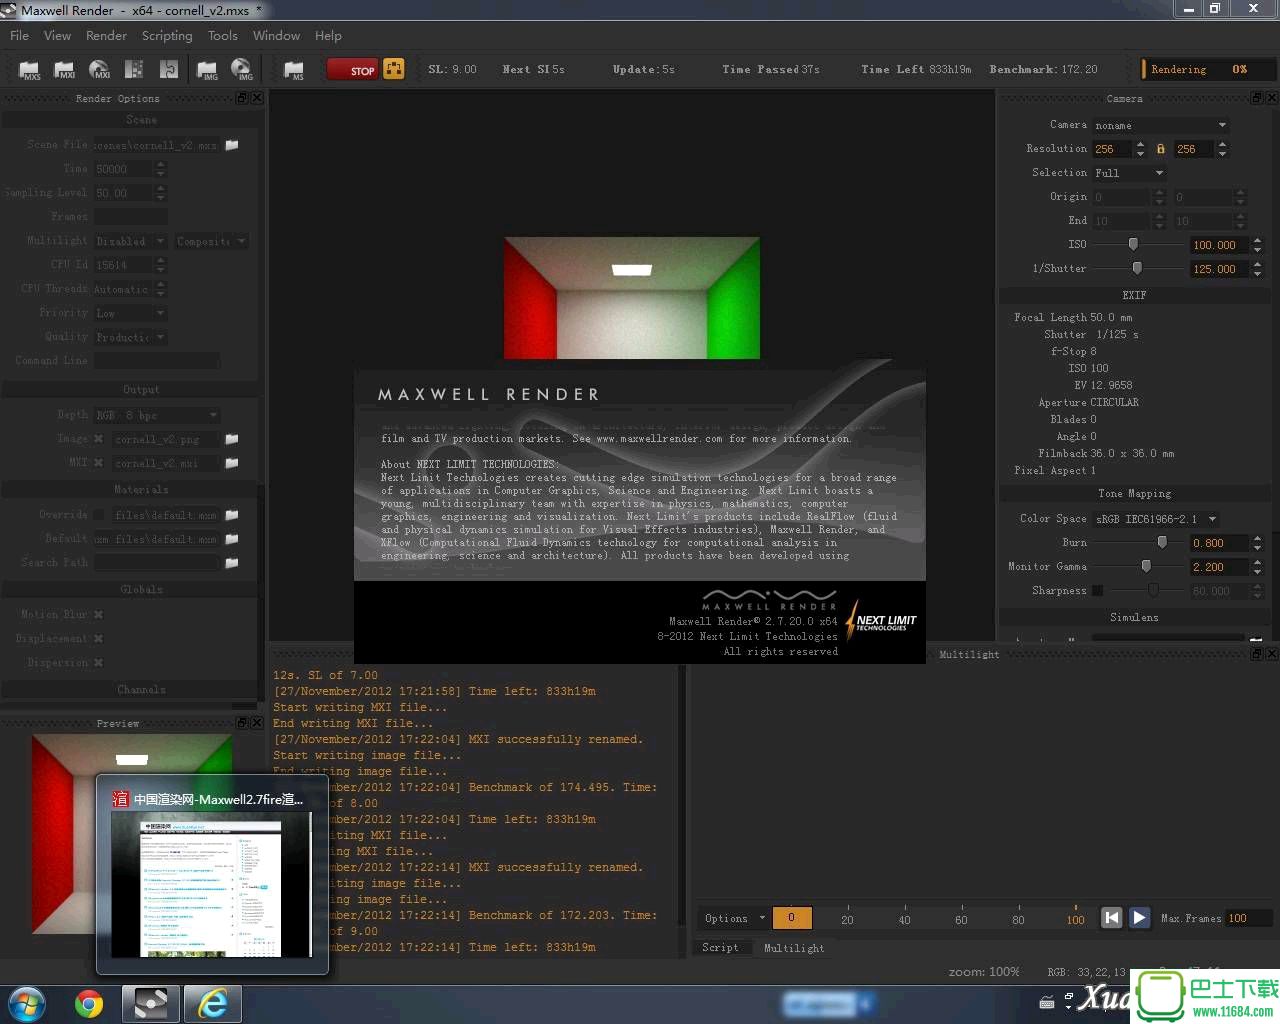The height and width of the screenshot is (1024, 1280).
Task: Undock the Multilight panel
Action: 1257,653
